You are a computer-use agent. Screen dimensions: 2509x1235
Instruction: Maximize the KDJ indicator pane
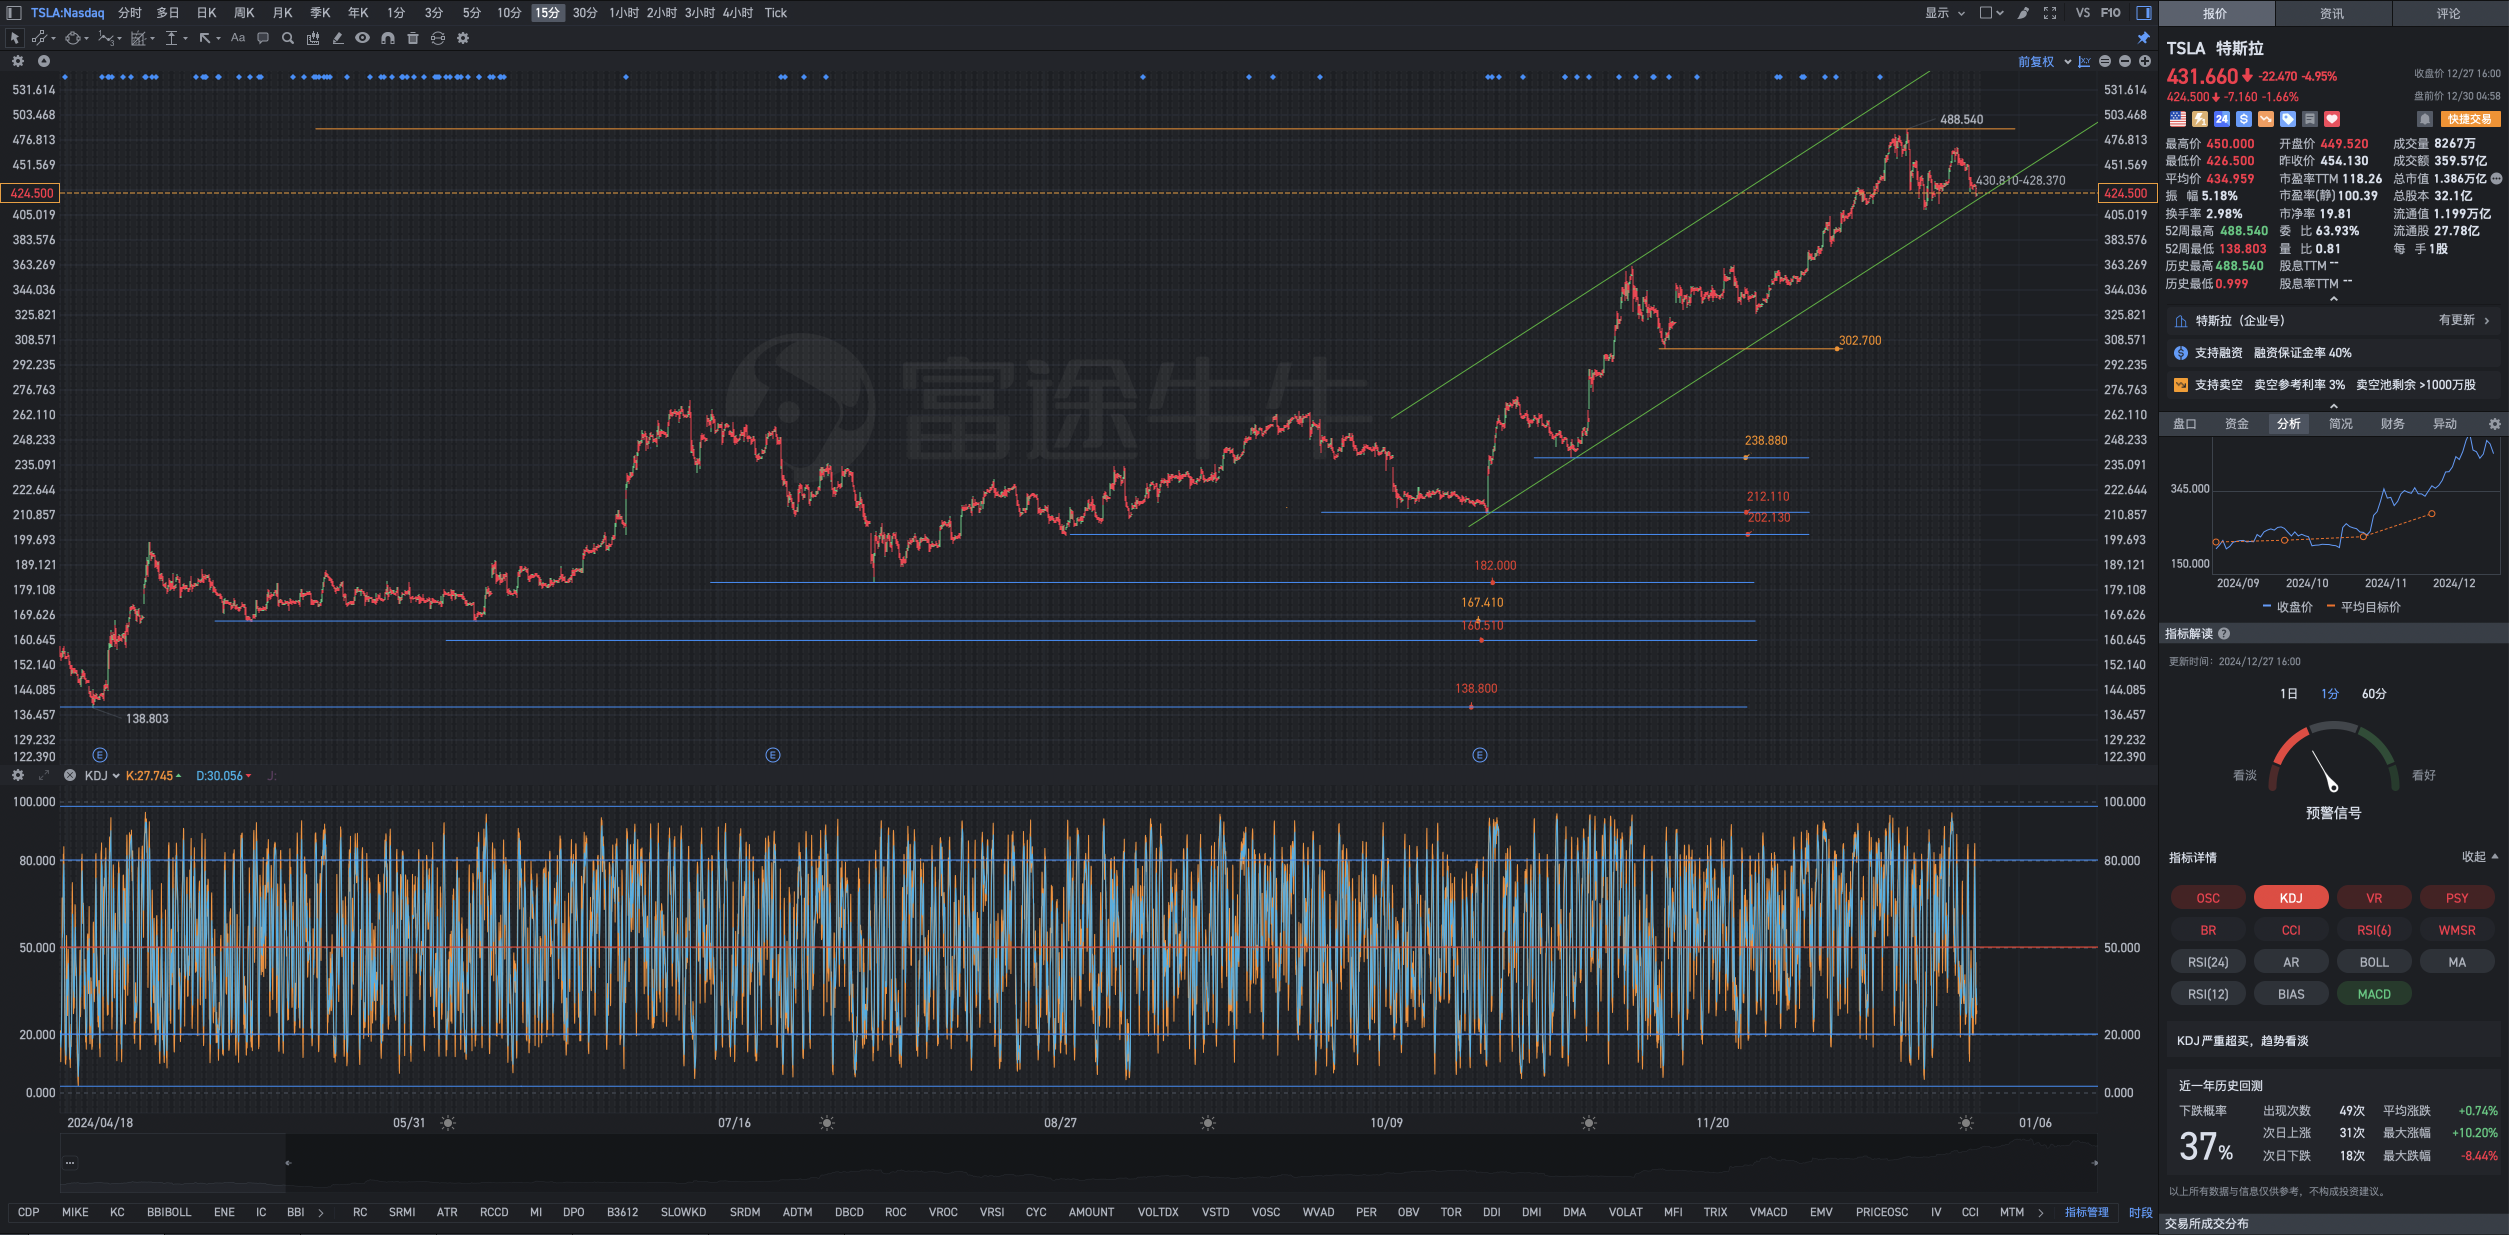(44, 775)
